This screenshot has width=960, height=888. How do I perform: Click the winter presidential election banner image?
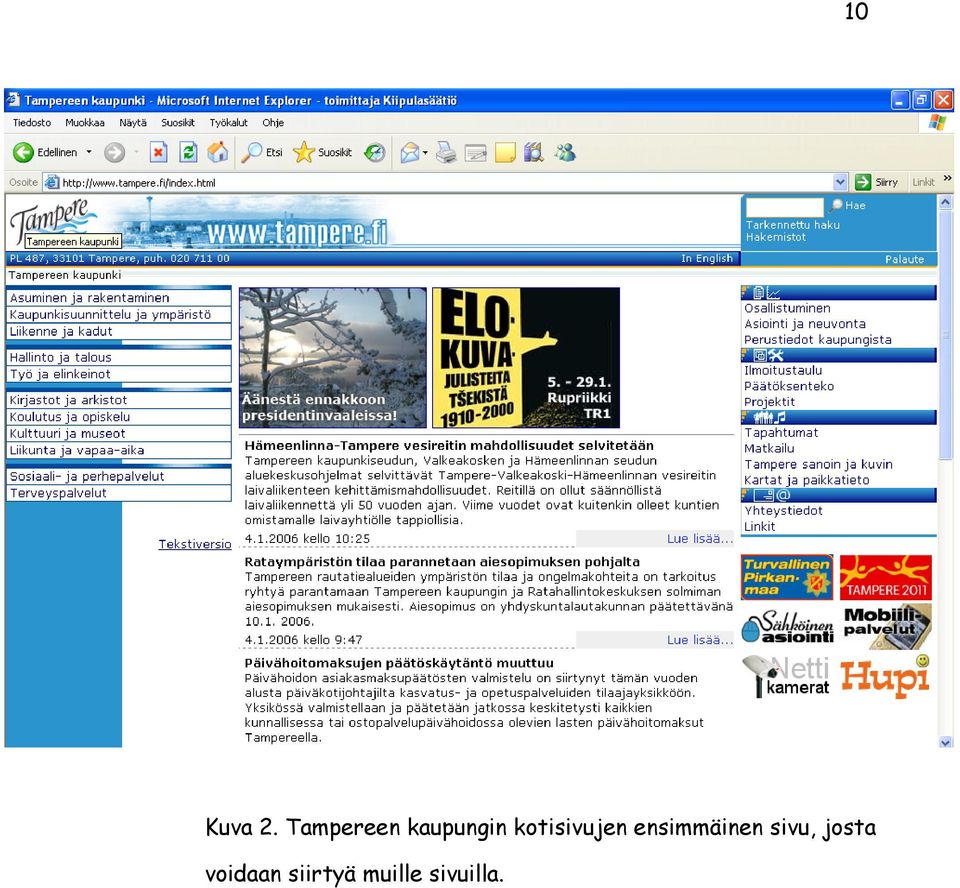click(x=332, y=358)
